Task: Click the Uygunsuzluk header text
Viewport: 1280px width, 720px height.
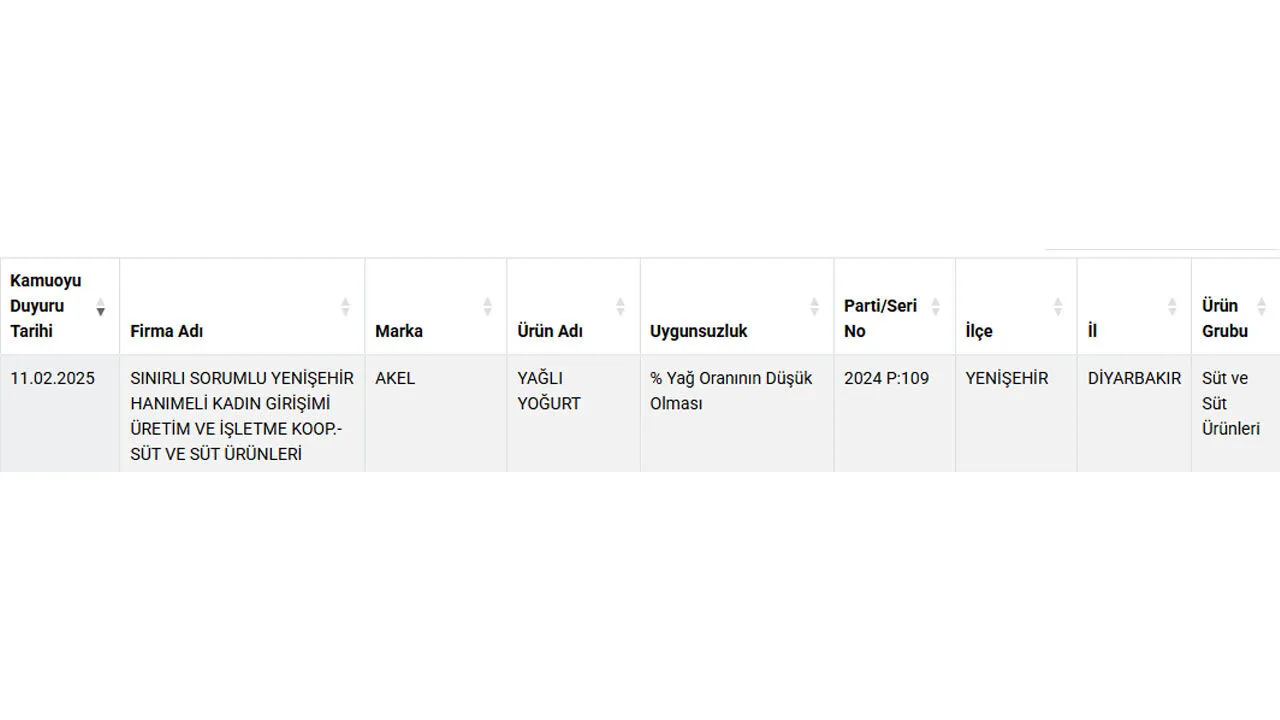Action: click(698, 331)
